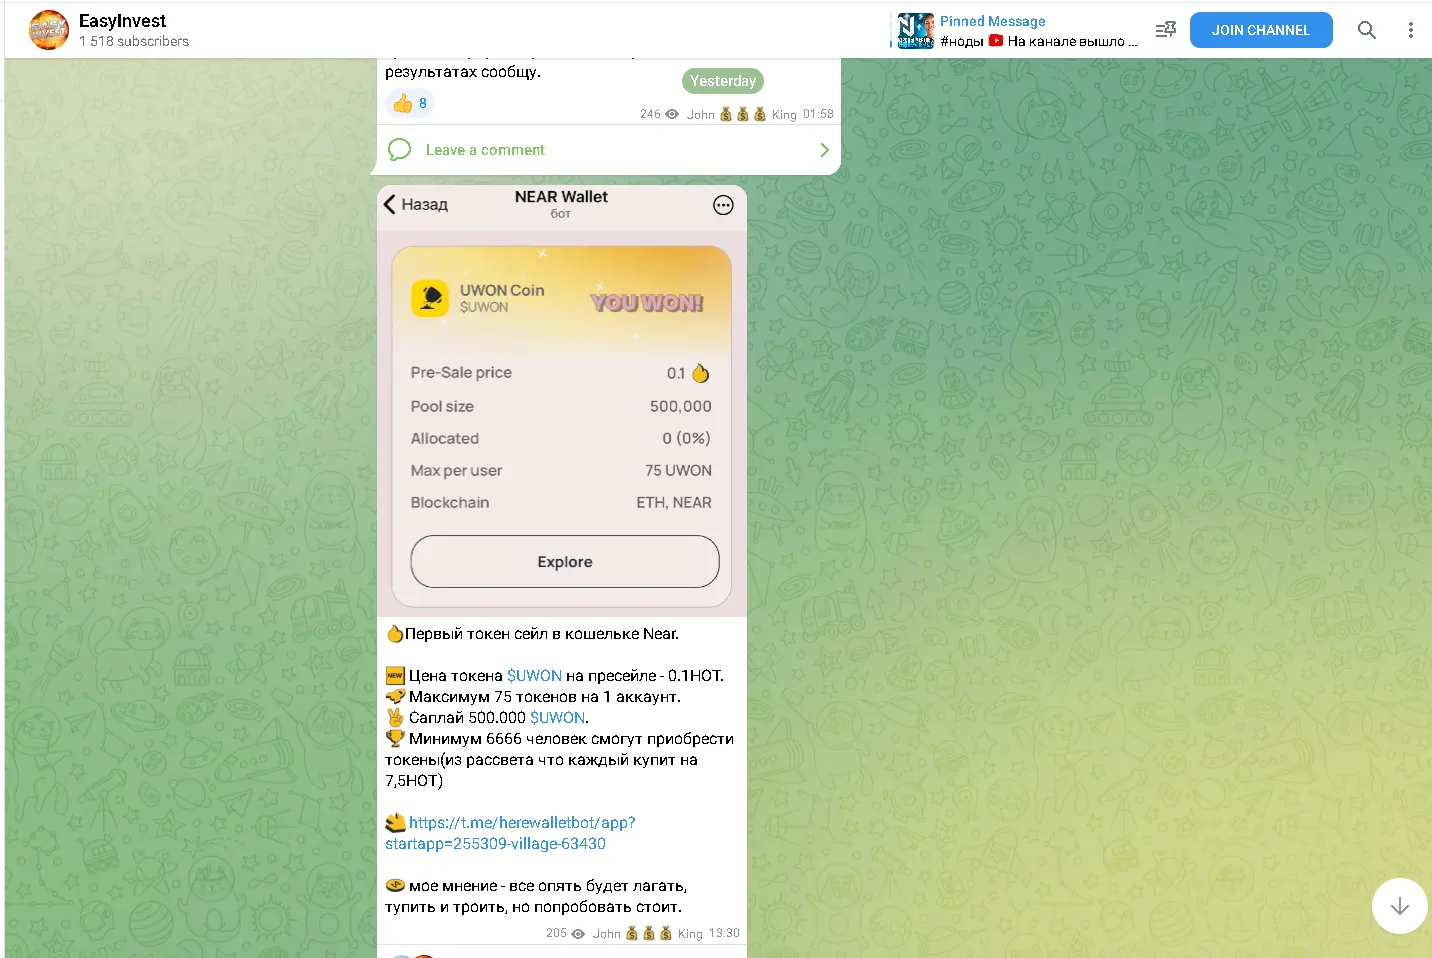
Task: Open the pinned message thumbnail image
Action: coord(915,30)
